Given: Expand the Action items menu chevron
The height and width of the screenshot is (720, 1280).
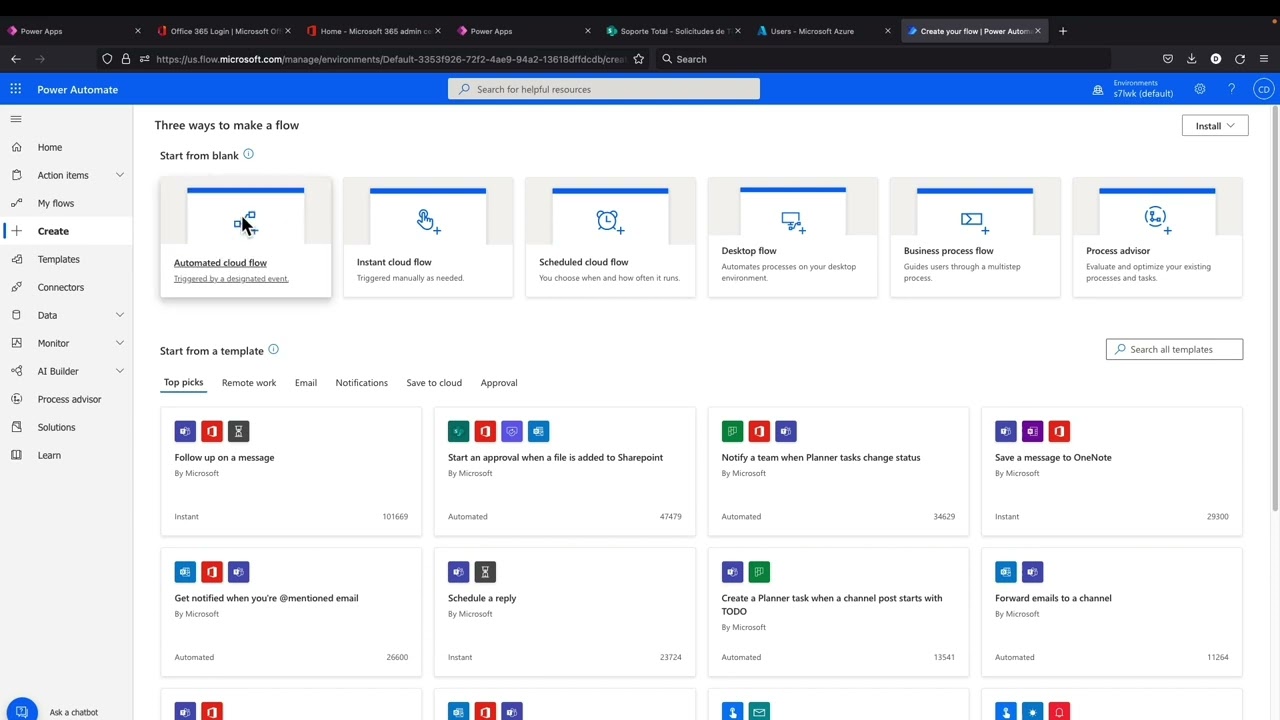Looking at the screenshot, I should (x=120, y=175).
